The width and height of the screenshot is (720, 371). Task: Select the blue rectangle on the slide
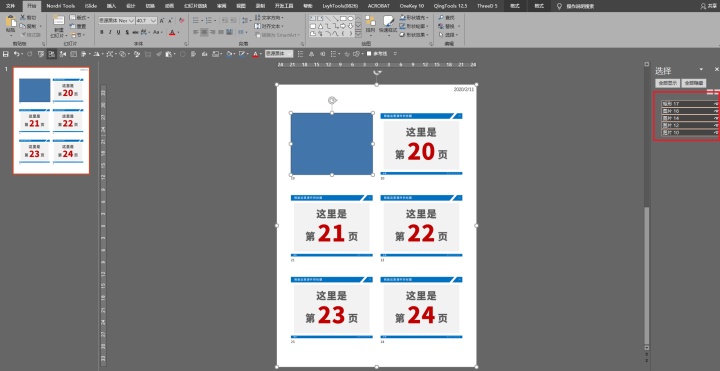pyautogui.click(x=332, y=144)
